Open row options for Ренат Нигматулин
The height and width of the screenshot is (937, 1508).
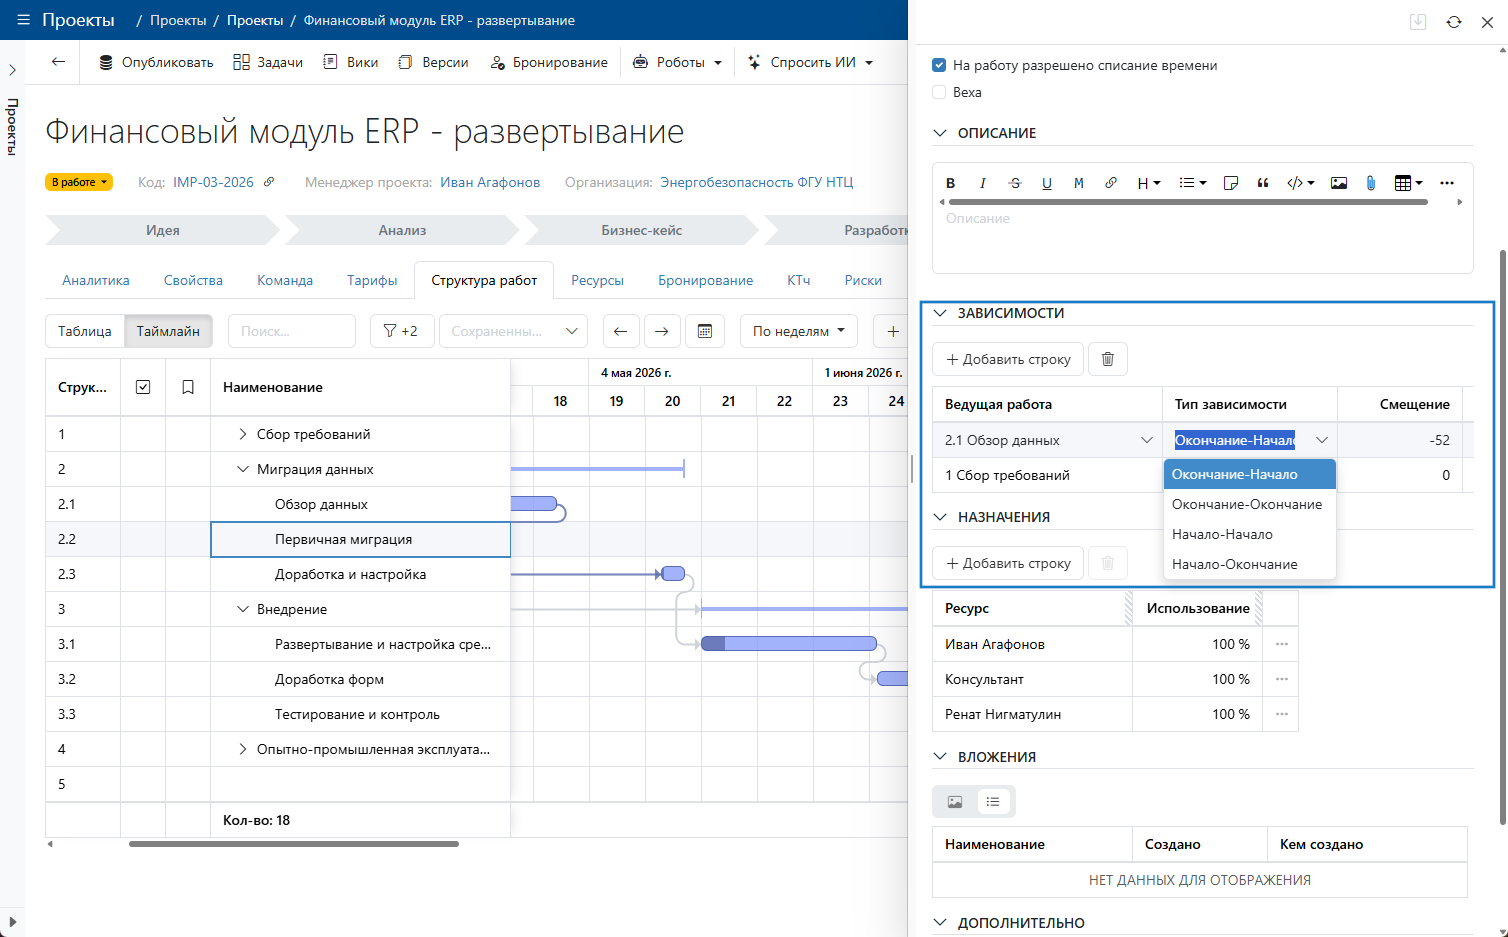click(1281, 714)
